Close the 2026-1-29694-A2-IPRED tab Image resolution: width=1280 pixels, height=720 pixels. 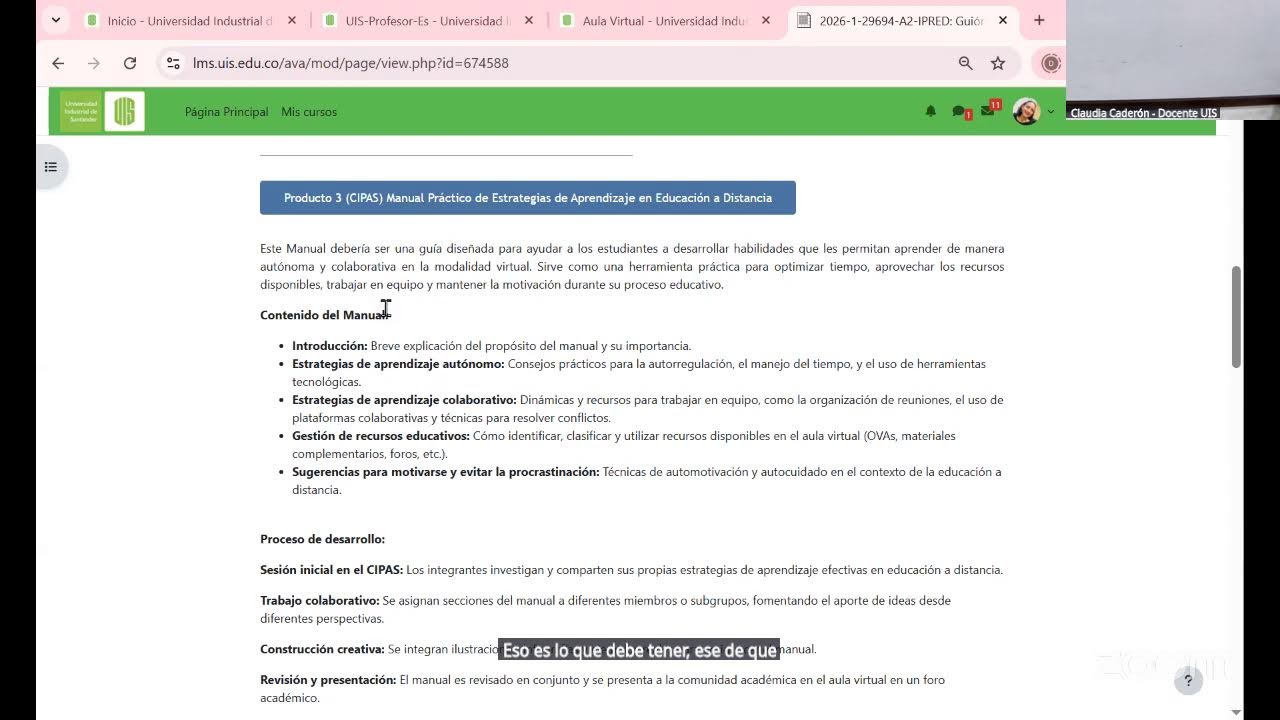point(1003,21)
